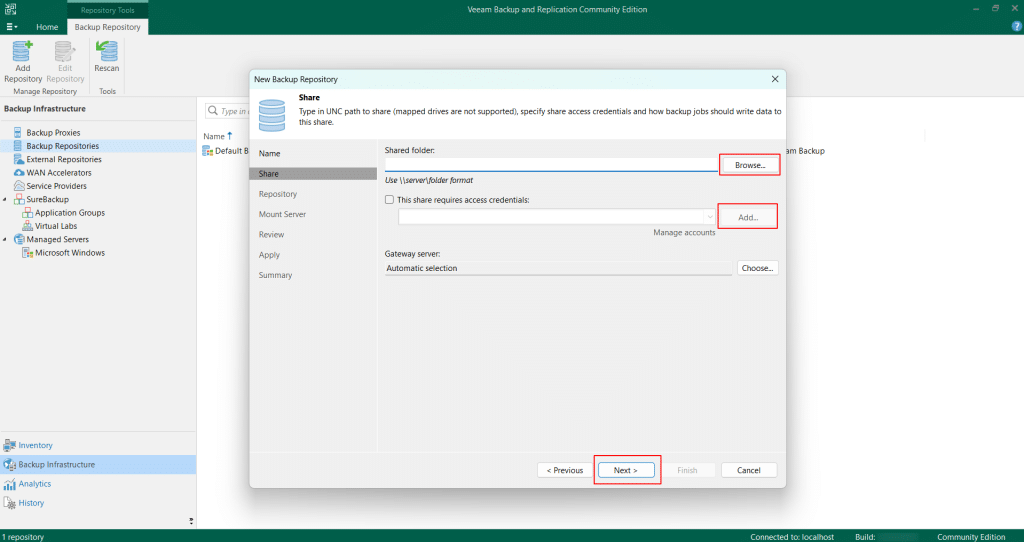The image size is (1024, 542).
Task: Click the help question mark icon
Action: coord(1016,27)
